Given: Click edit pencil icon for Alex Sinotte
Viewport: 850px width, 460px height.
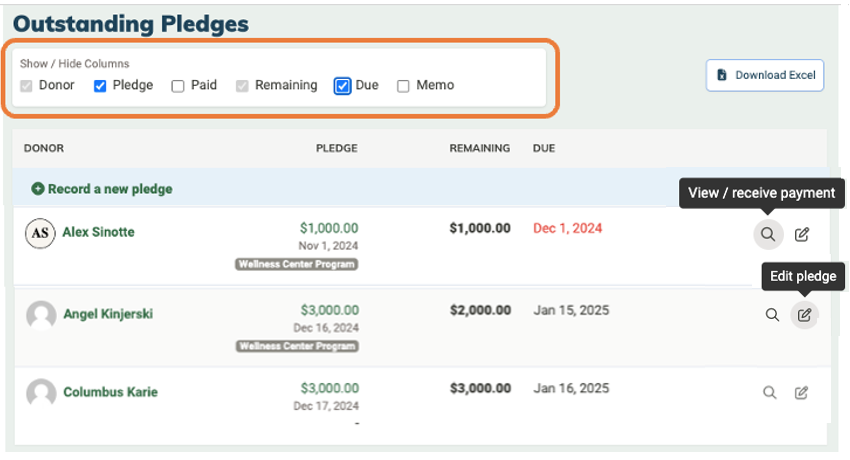Looking at the screenshot, I should click(x=802, y=235).
